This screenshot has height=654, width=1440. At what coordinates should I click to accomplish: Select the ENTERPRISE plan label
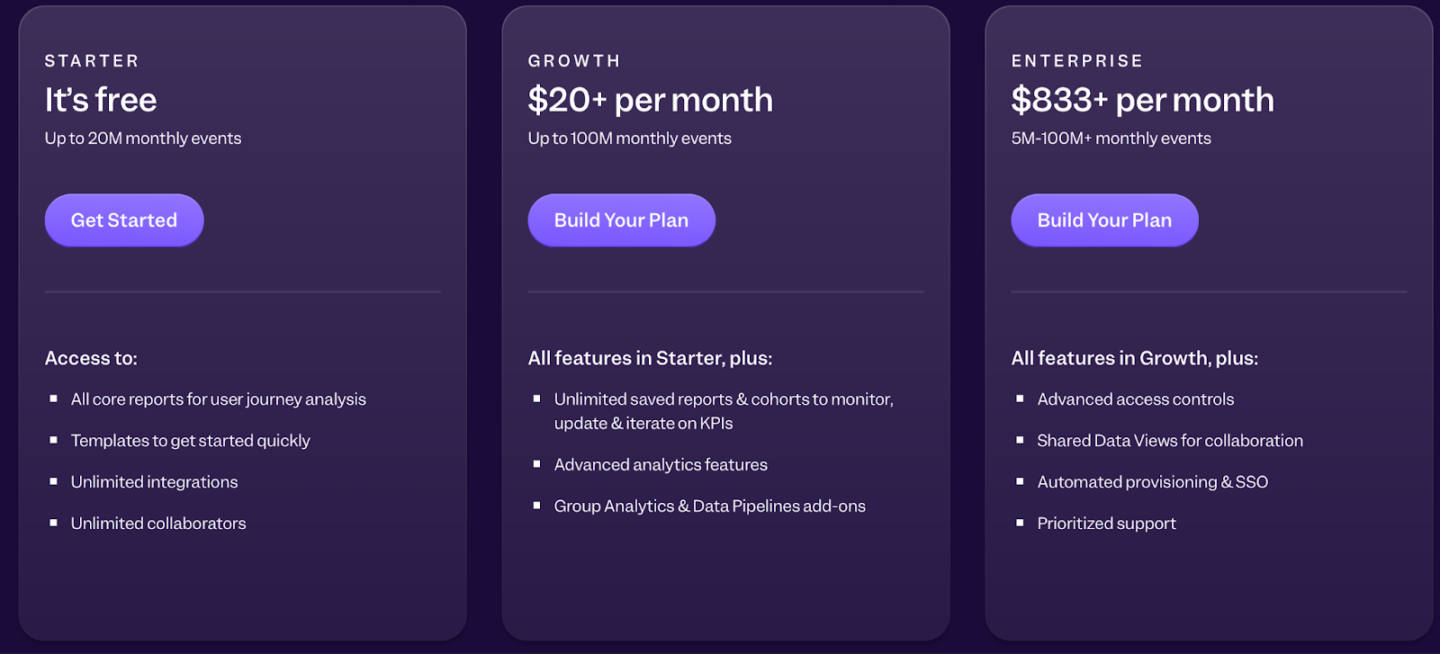point(1077,60)
